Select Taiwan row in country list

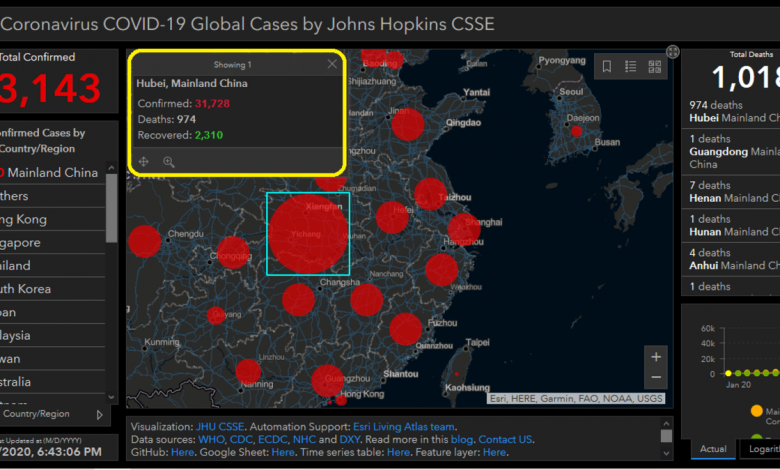click(x=52, y=359)
